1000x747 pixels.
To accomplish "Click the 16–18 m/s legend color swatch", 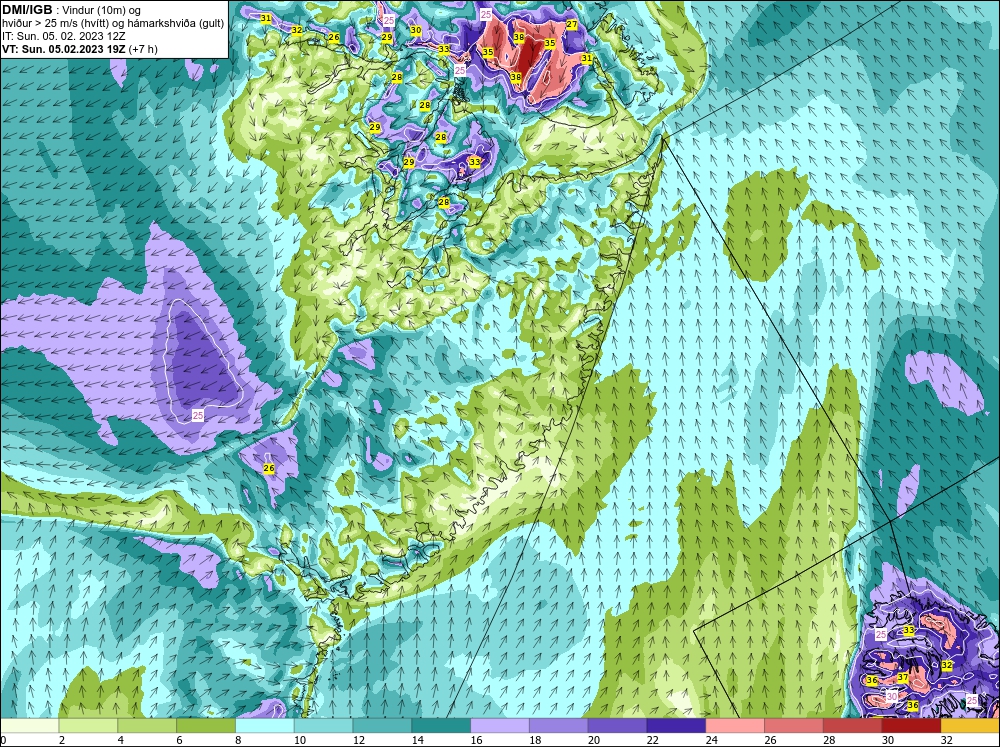I will tap(500, 726).
